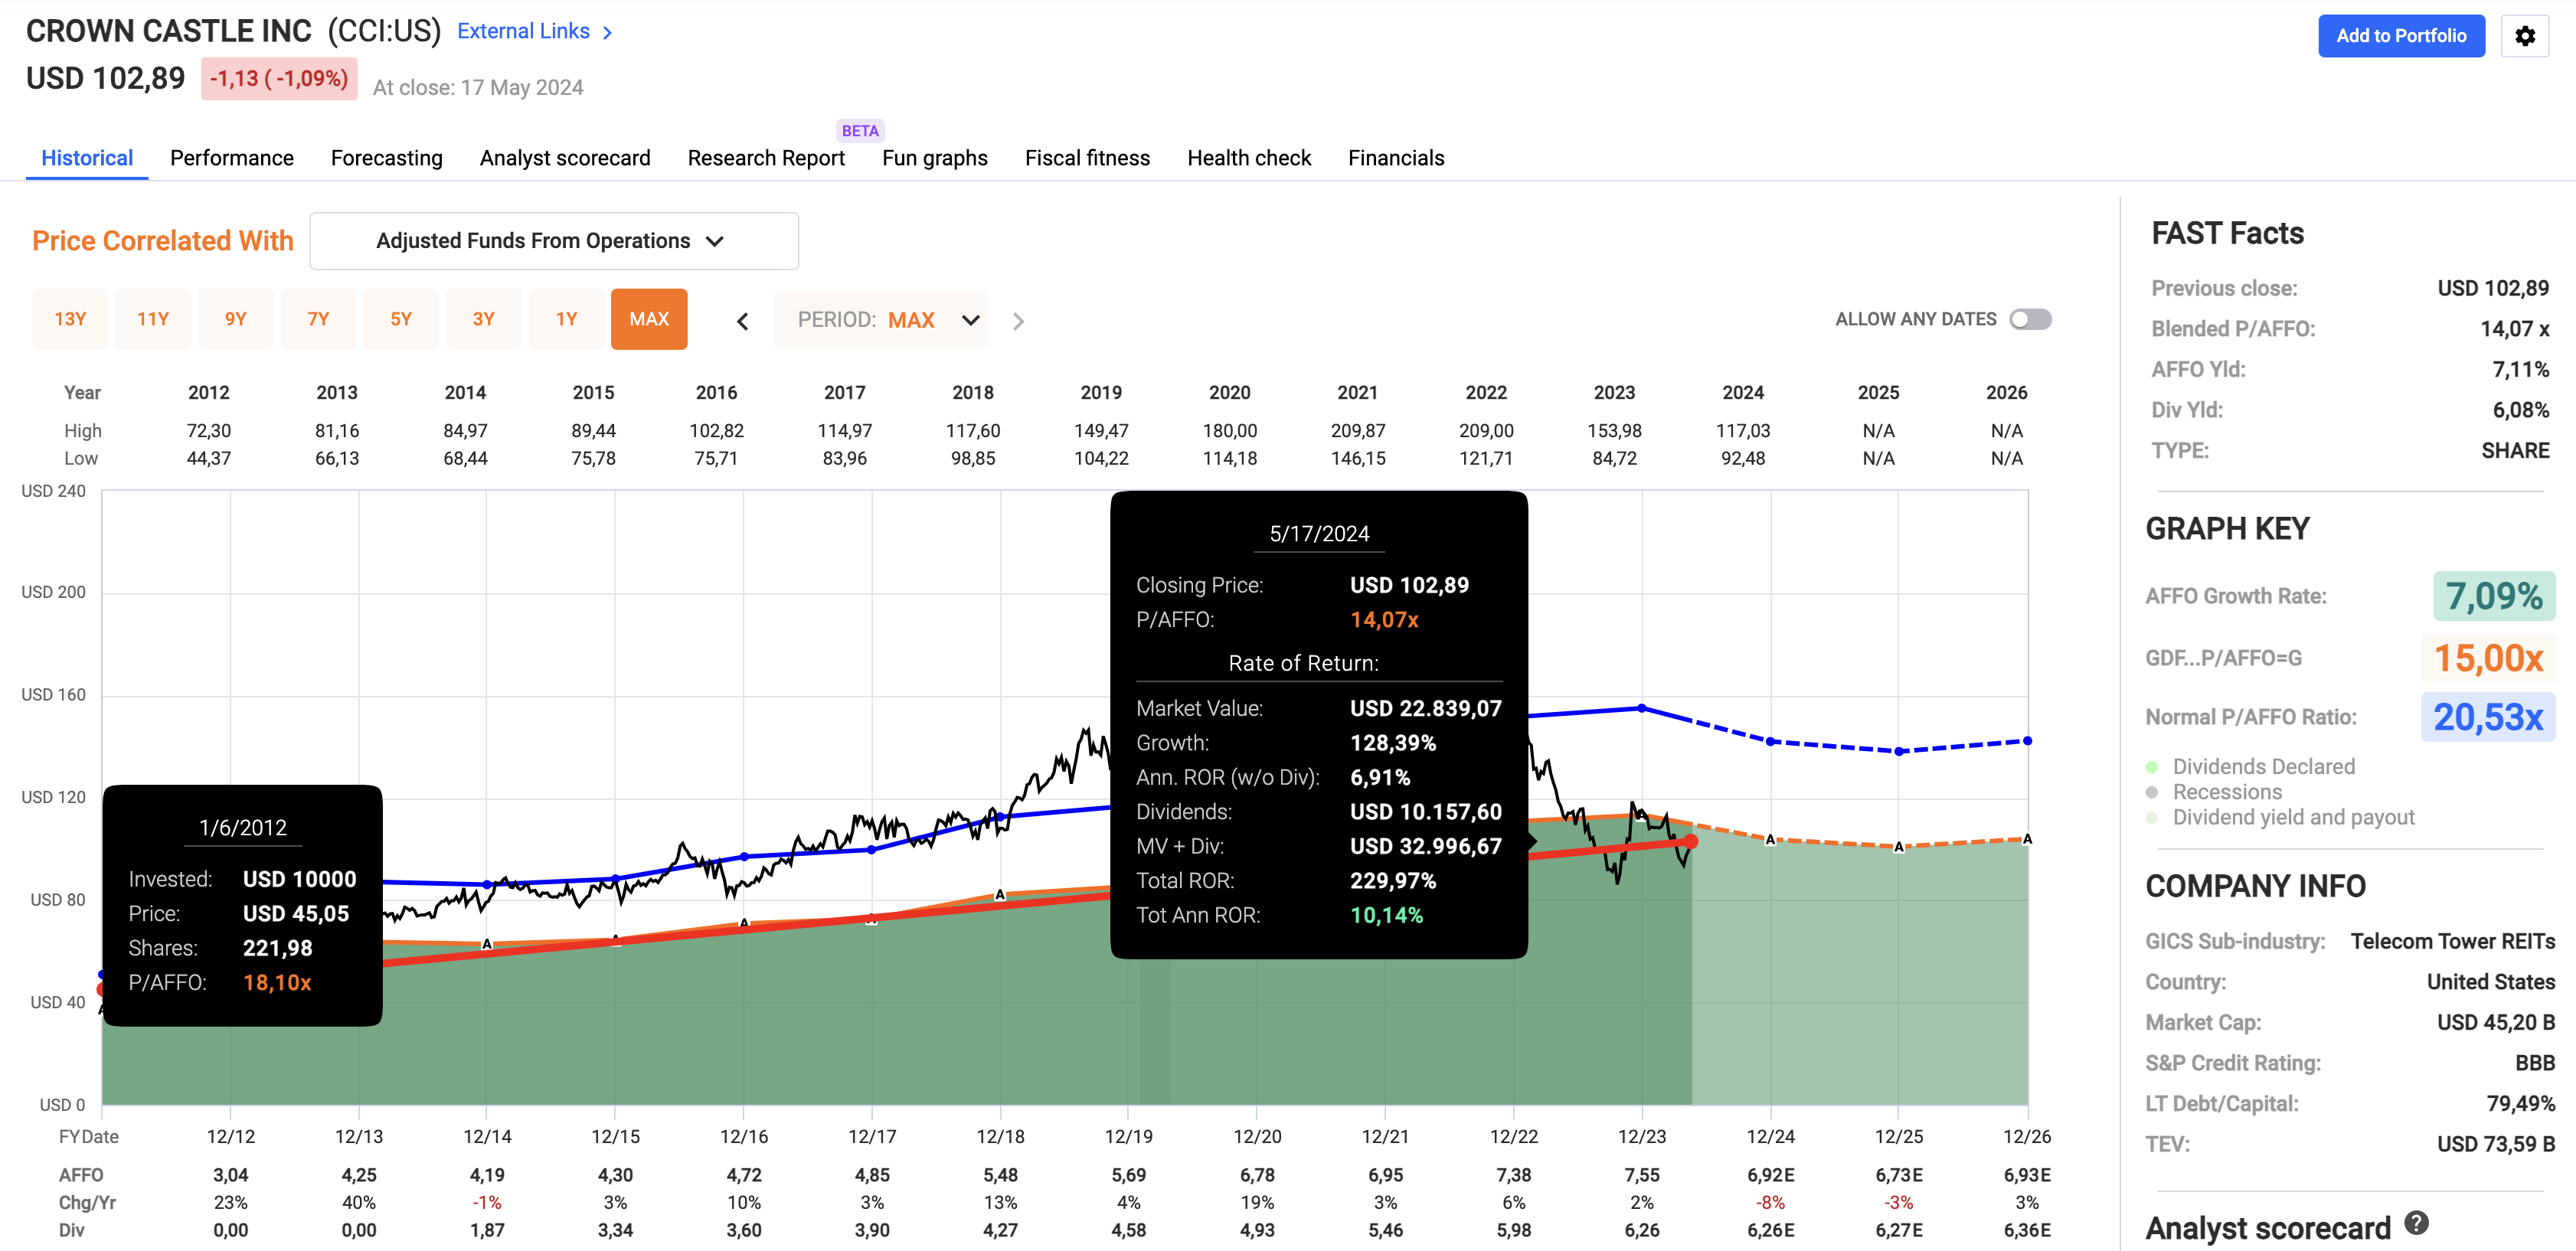This screenshot has height=1251, width=2576.
Task: Toggle Recessions legend indicator
Action: pos(2152,792)
